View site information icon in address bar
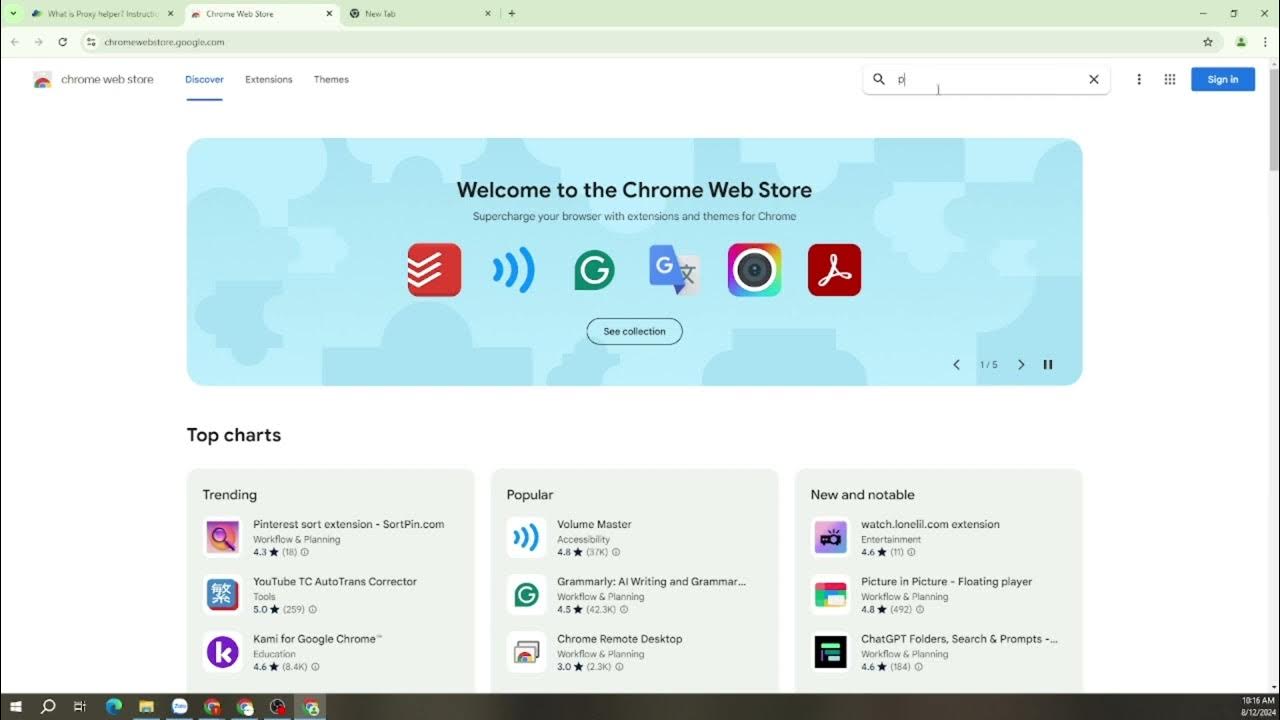Viewport: 1280px width, 720px height. pos(91,42)
